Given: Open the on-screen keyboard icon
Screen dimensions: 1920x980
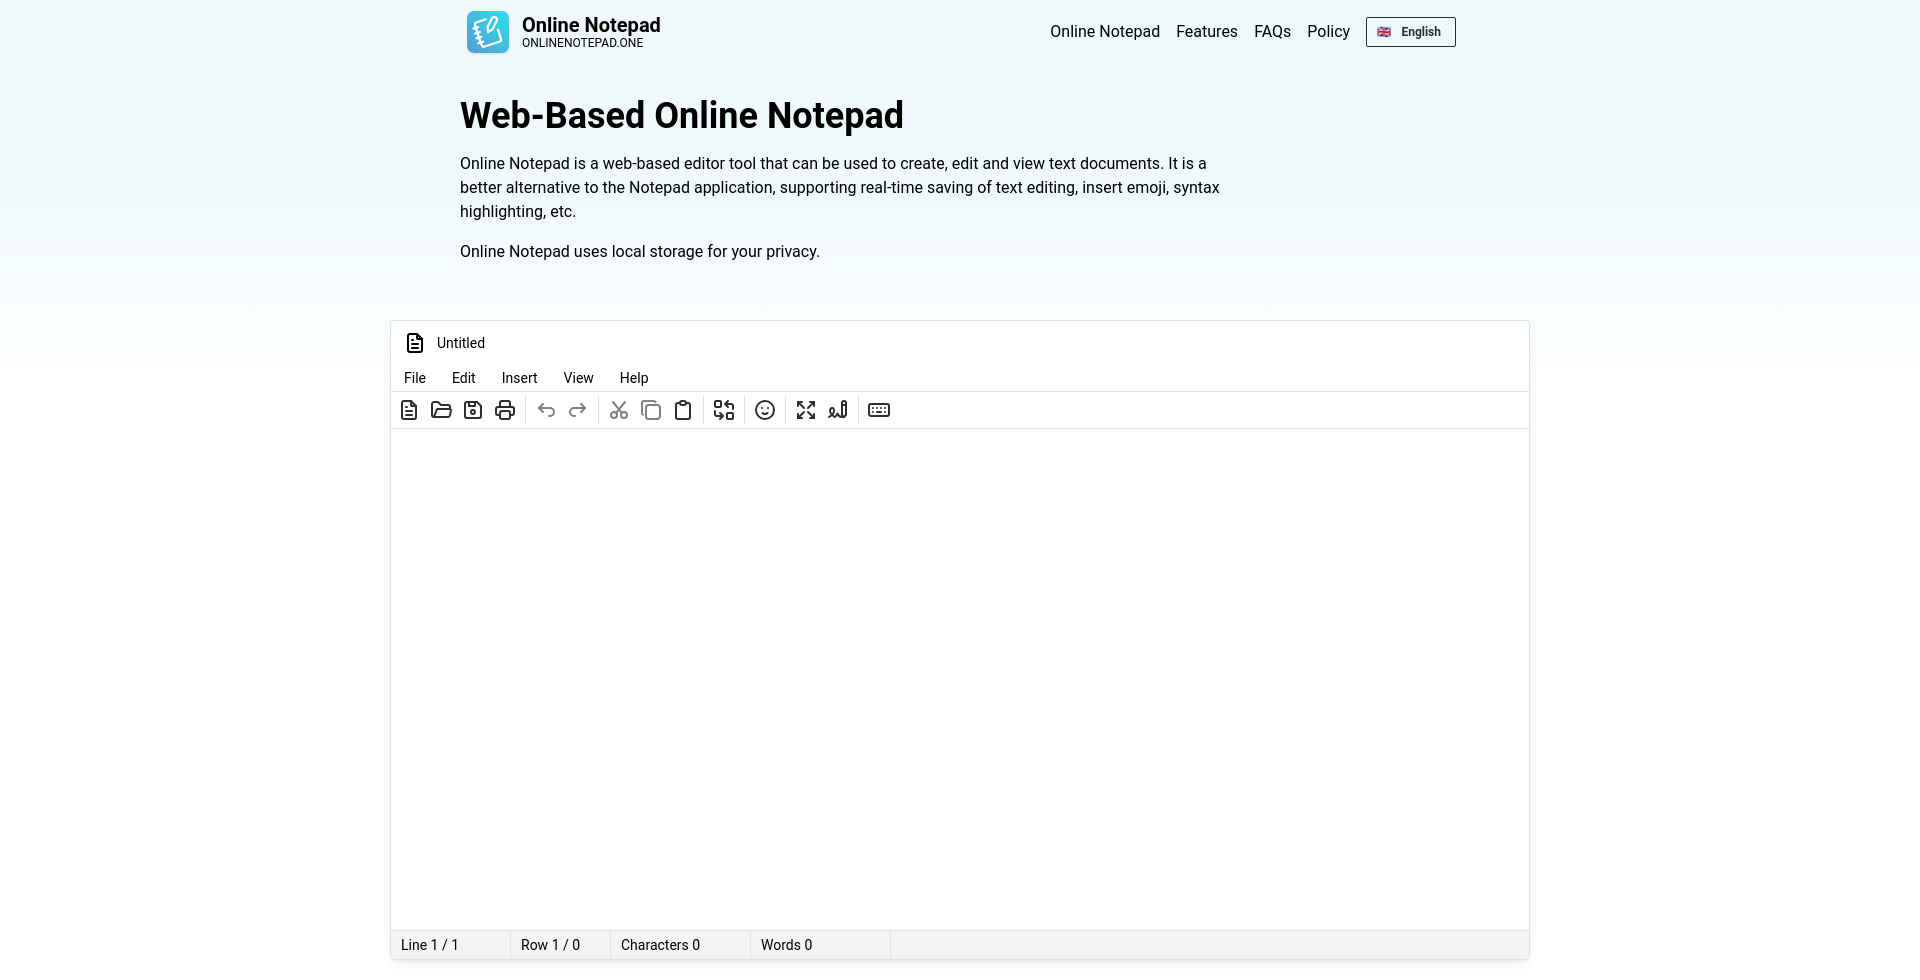Looking at the screenshot, I should (x=878, y=410).
